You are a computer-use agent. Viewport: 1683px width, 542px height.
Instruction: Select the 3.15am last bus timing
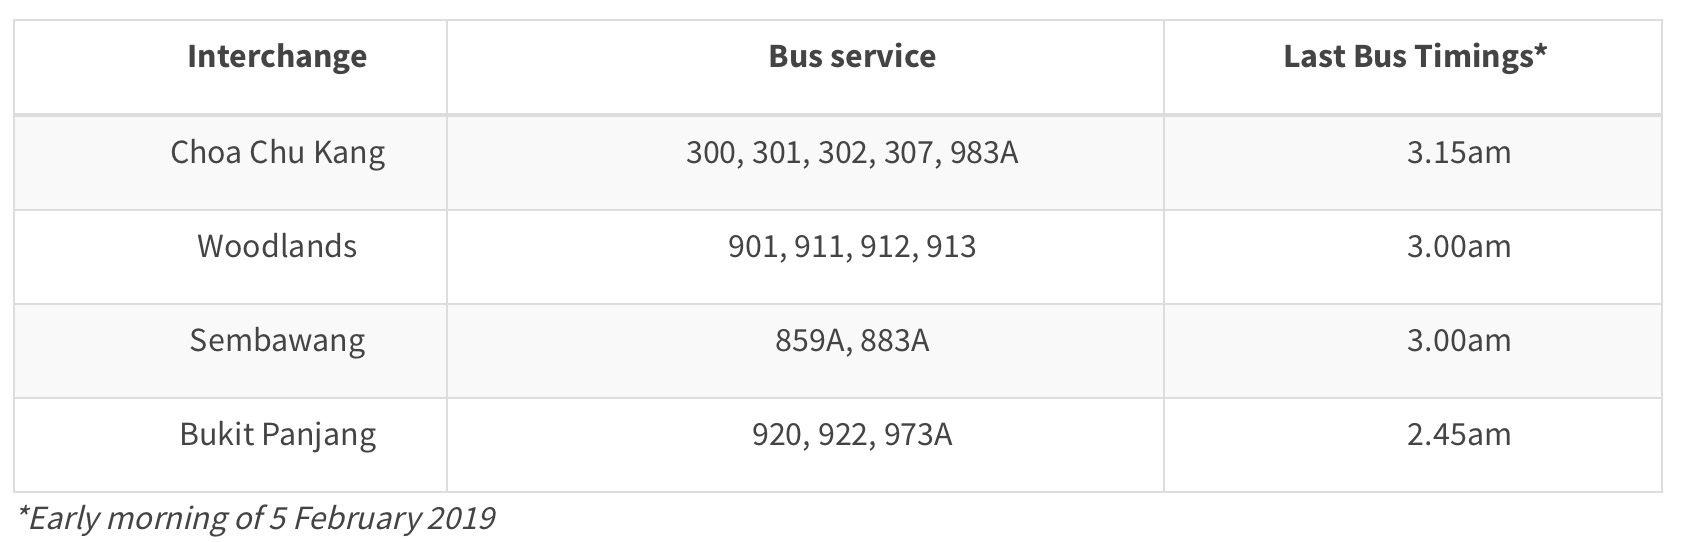click(1458, 153)
